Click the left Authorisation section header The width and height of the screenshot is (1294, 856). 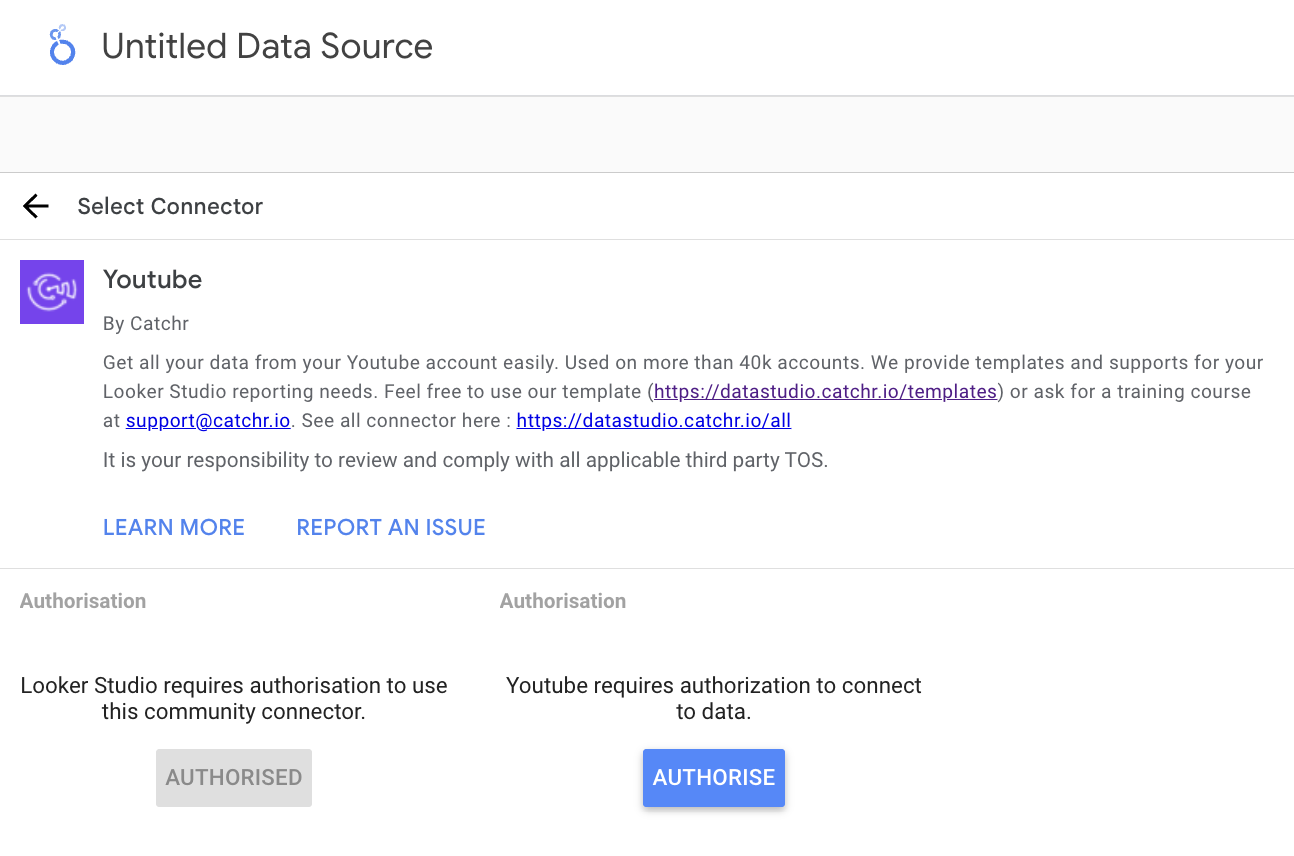tap(82, 600)
